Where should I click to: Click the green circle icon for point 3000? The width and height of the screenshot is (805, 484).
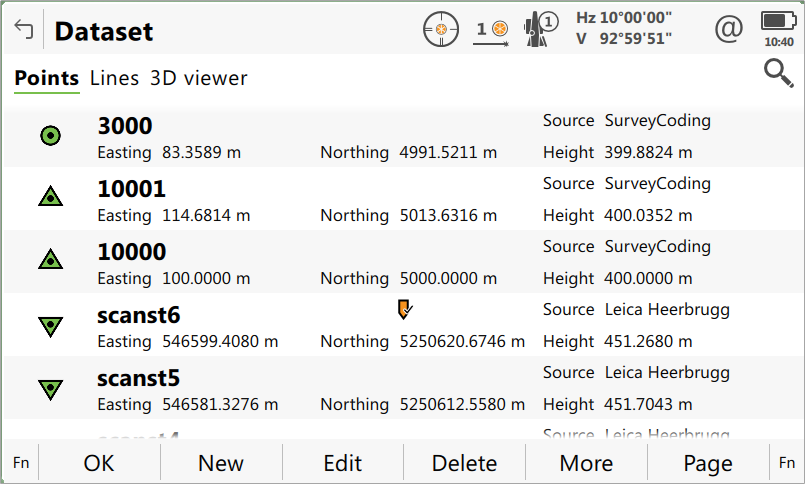50,135
